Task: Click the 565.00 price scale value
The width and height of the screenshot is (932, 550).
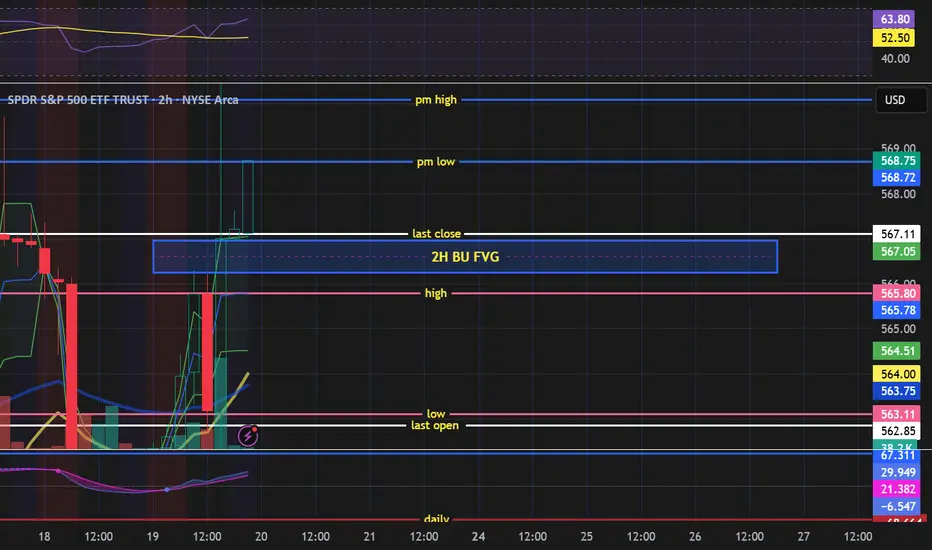Action: 898,329
